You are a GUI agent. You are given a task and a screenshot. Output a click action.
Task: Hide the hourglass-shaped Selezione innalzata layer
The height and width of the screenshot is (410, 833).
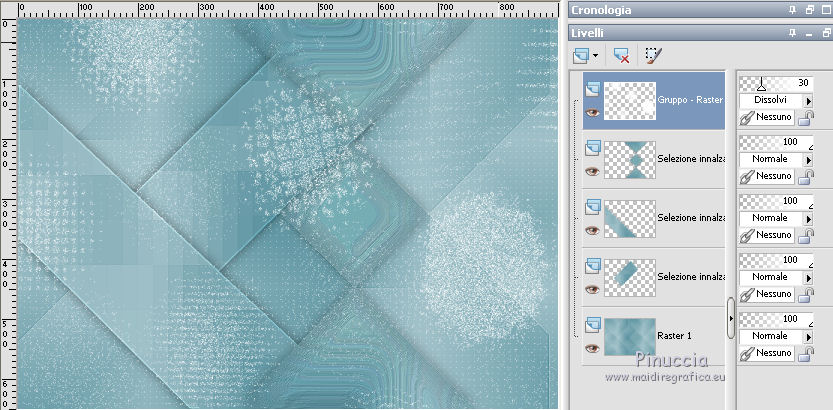[592, 172]
